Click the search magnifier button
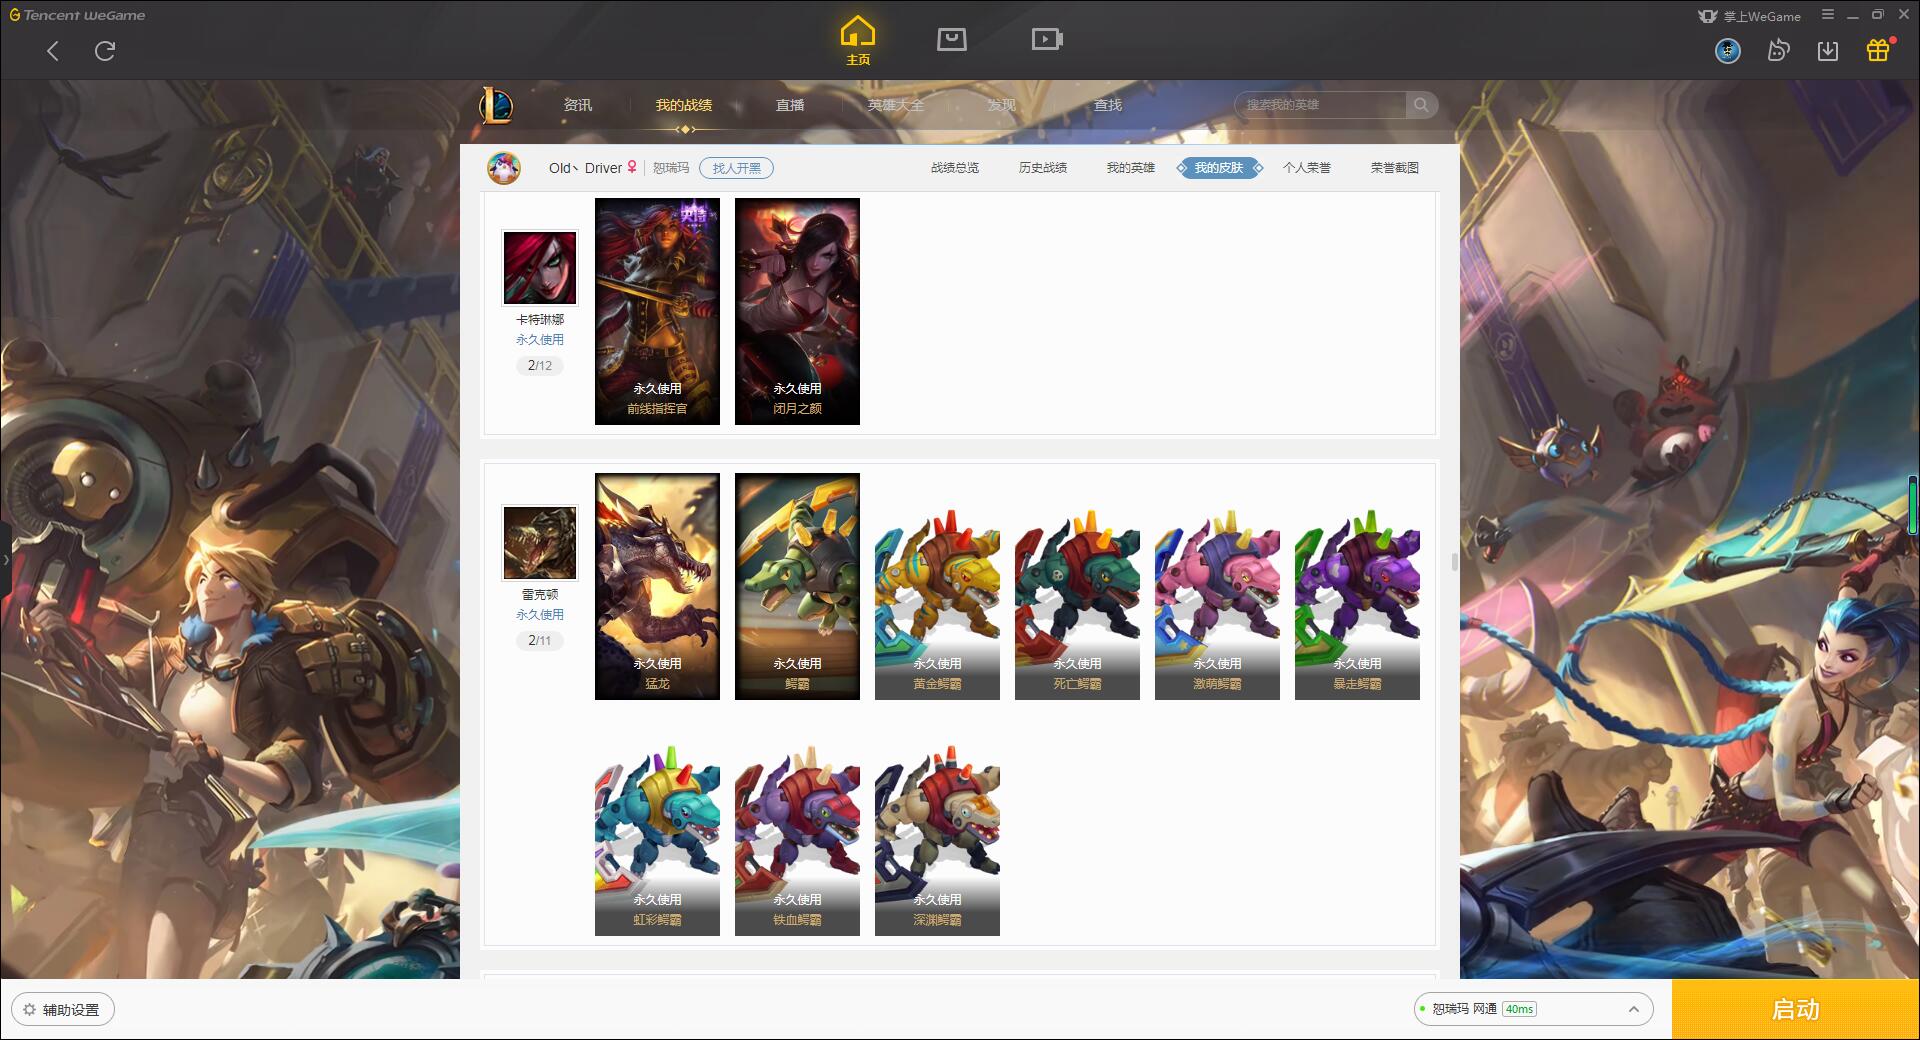Image resolution: width=1920 pixels, height=1040 pixels. tap(1421, 105)
